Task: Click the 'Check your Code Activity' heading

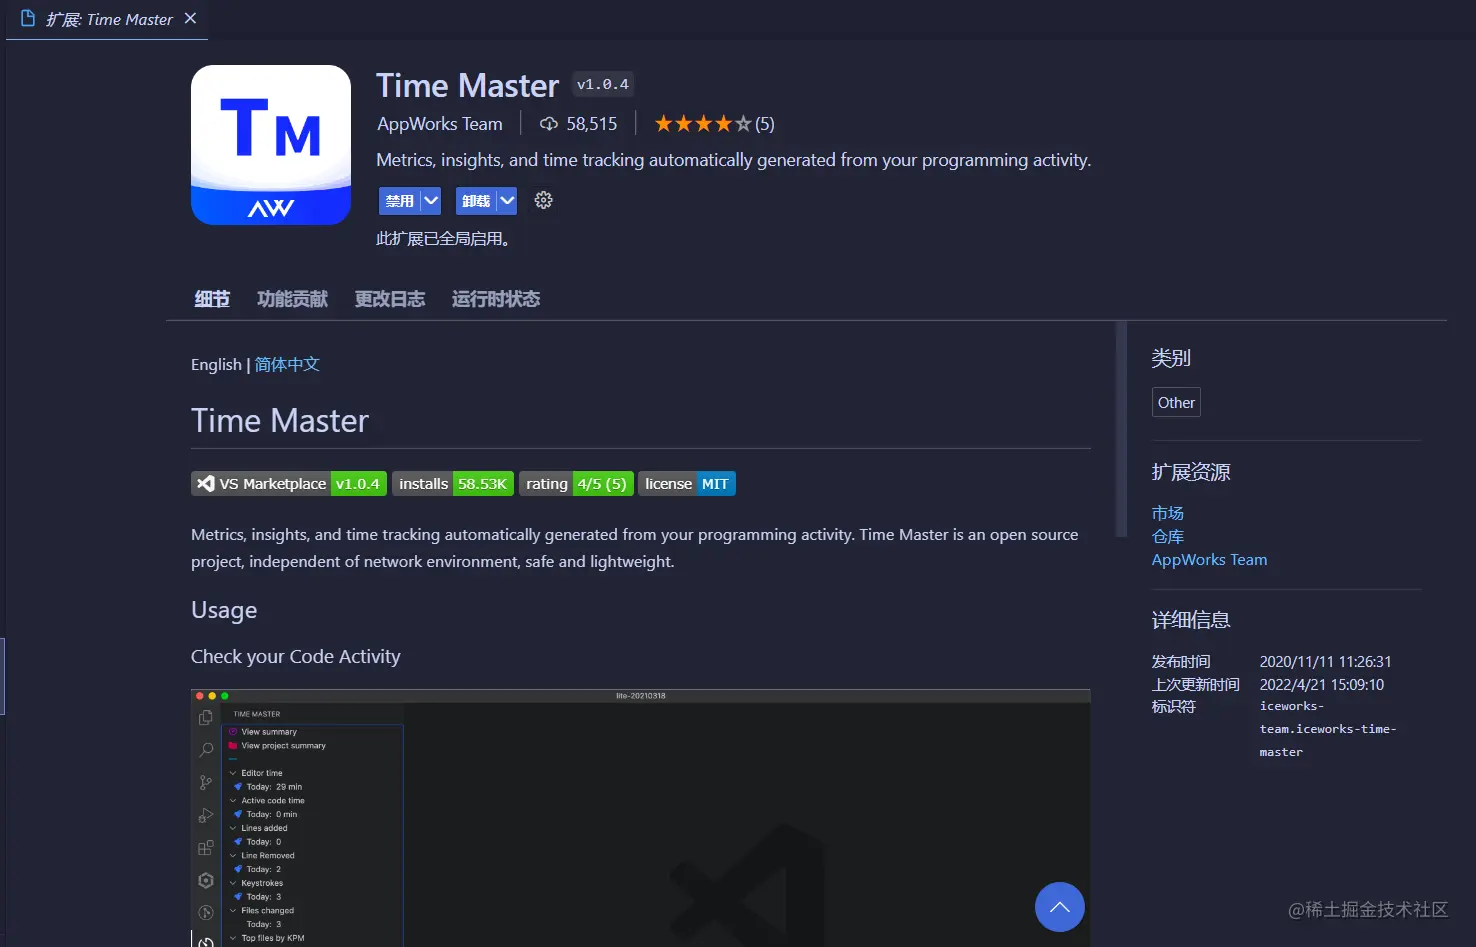Action: 296,657
